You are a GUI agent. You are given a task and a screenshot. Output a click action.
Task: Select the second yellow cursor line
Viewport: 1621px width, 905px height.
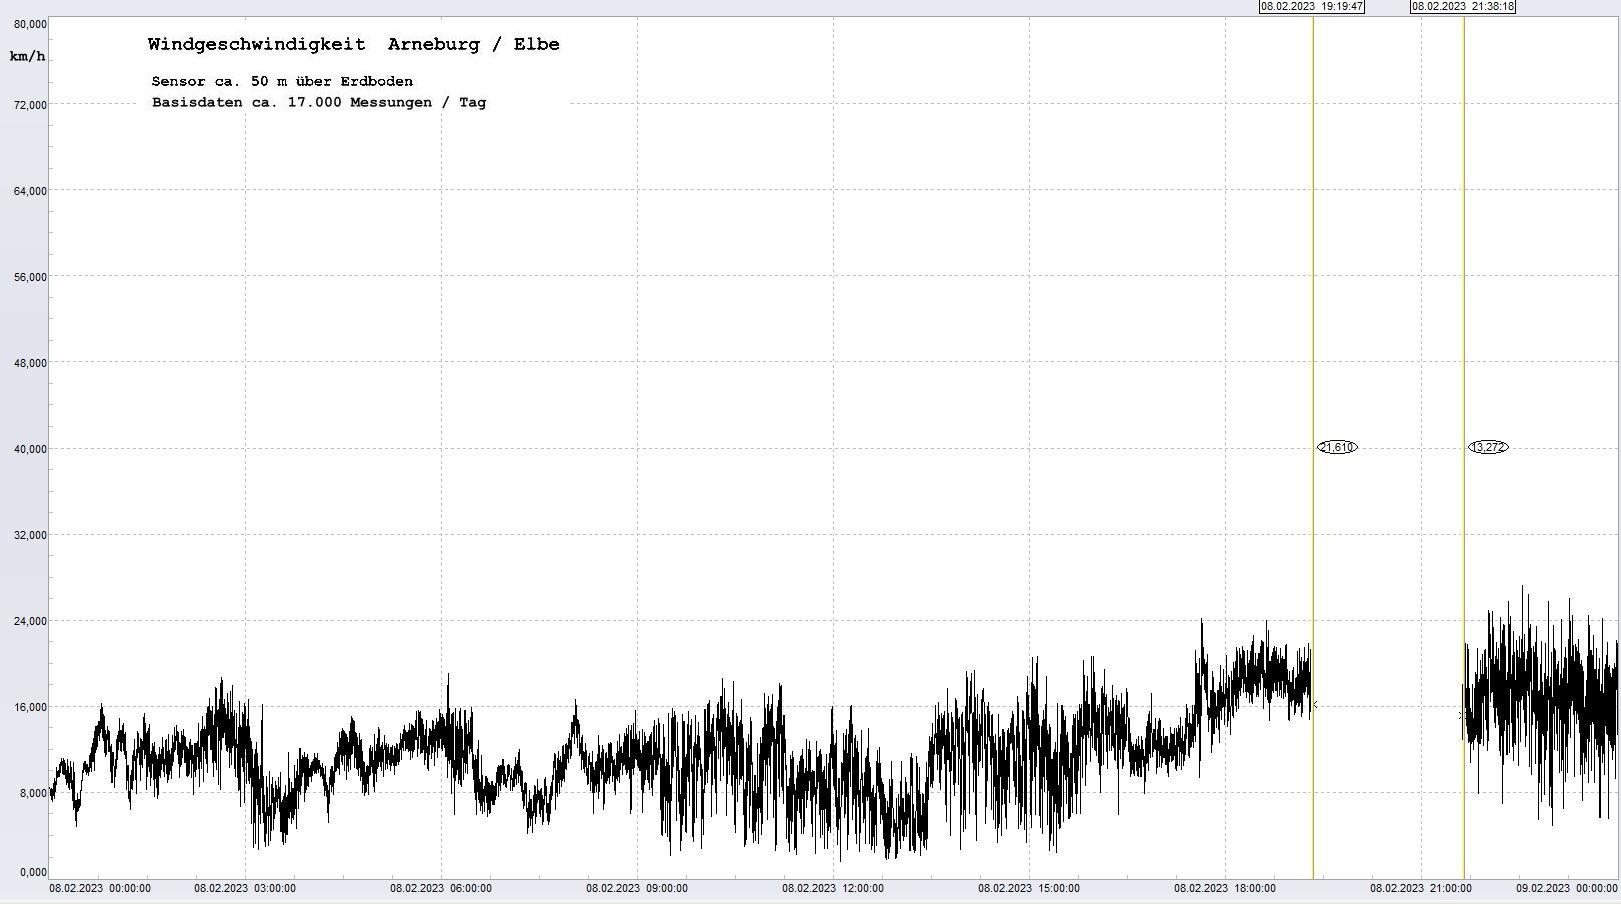pos(1464,300)
